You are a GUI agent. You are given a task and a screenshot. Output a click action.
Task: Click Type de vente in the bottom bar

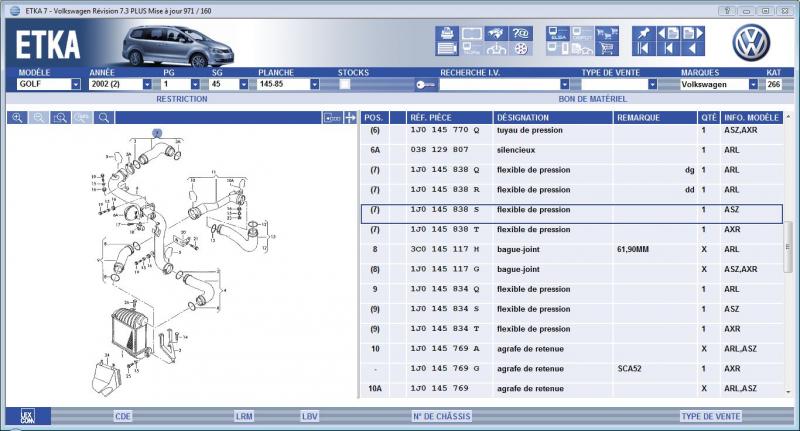point(711,416)
